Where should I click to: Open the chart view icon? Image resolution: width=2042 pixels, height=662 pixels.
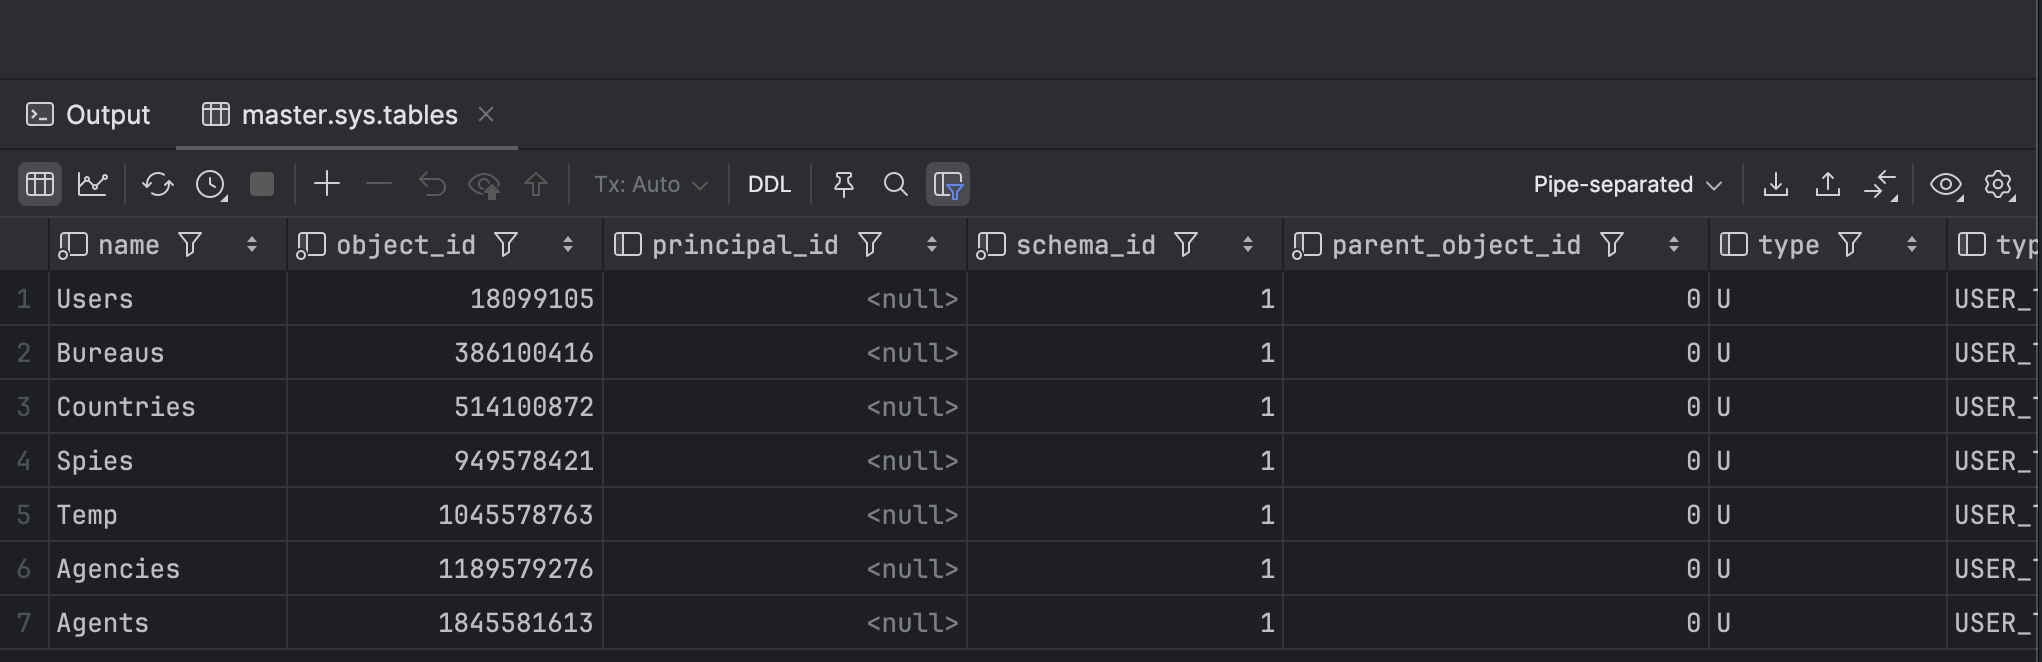point(93,185)
